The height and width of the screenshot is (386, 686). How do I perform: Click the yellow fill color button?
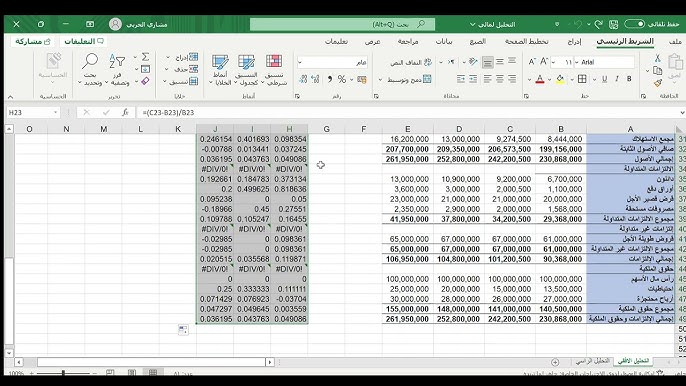(560, 80)
